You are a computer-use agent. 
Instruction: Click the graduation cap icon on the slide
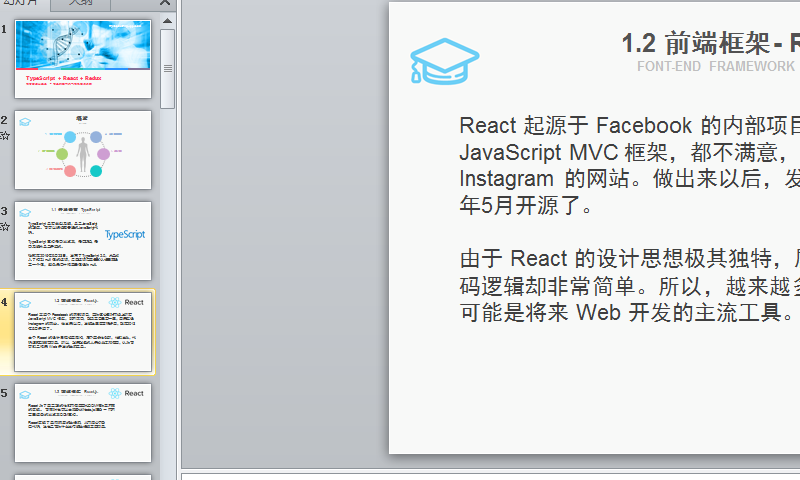[444, 61]
